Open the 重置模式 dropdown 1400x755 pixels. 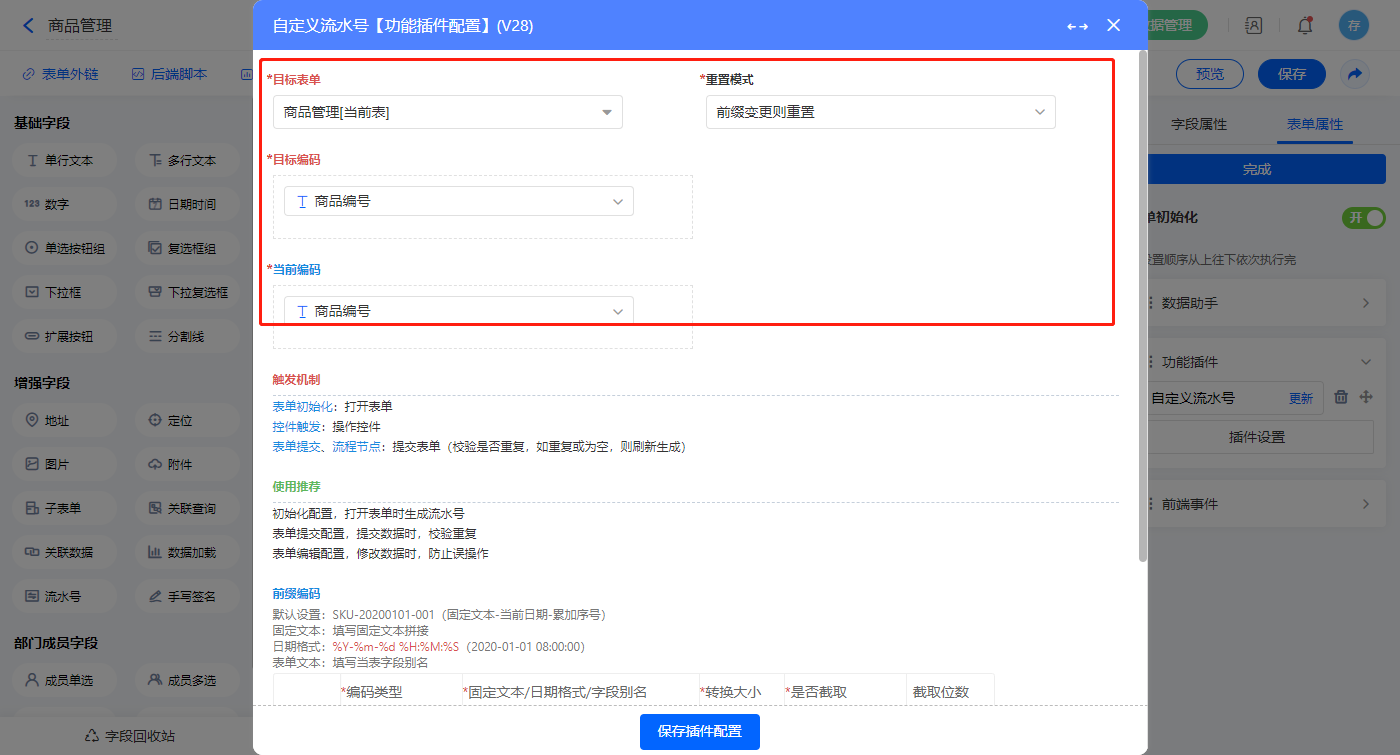pyautogui.click(x=880, y=112)
